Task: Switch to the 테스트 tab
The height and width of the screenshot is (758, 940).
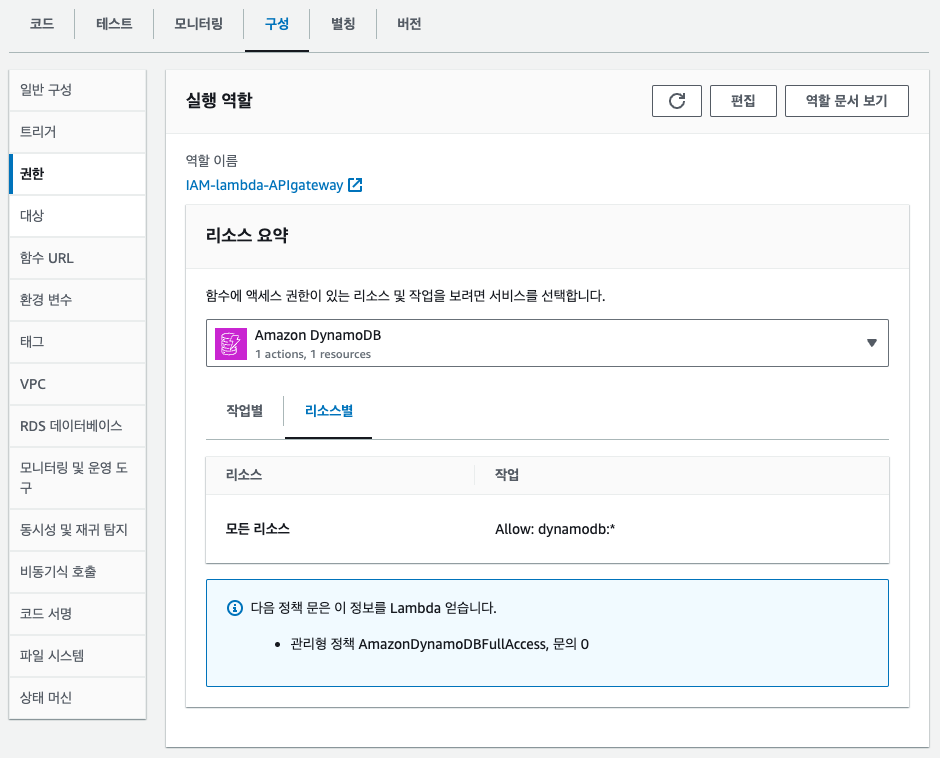Action: coord(114,24)
